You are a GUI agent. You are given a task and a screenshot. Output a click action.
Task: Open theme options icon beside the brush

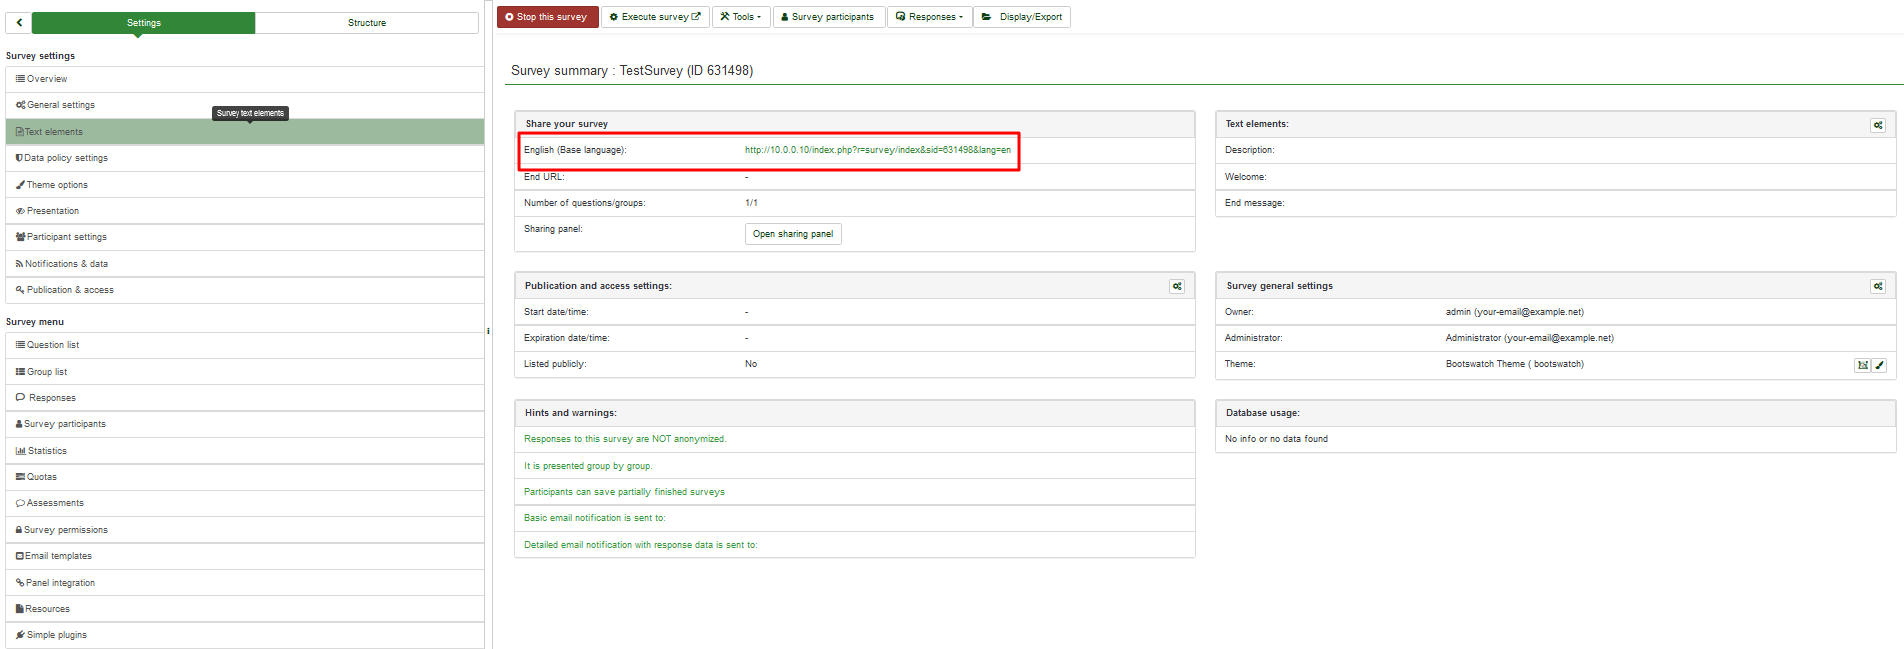click(1862, 366)
